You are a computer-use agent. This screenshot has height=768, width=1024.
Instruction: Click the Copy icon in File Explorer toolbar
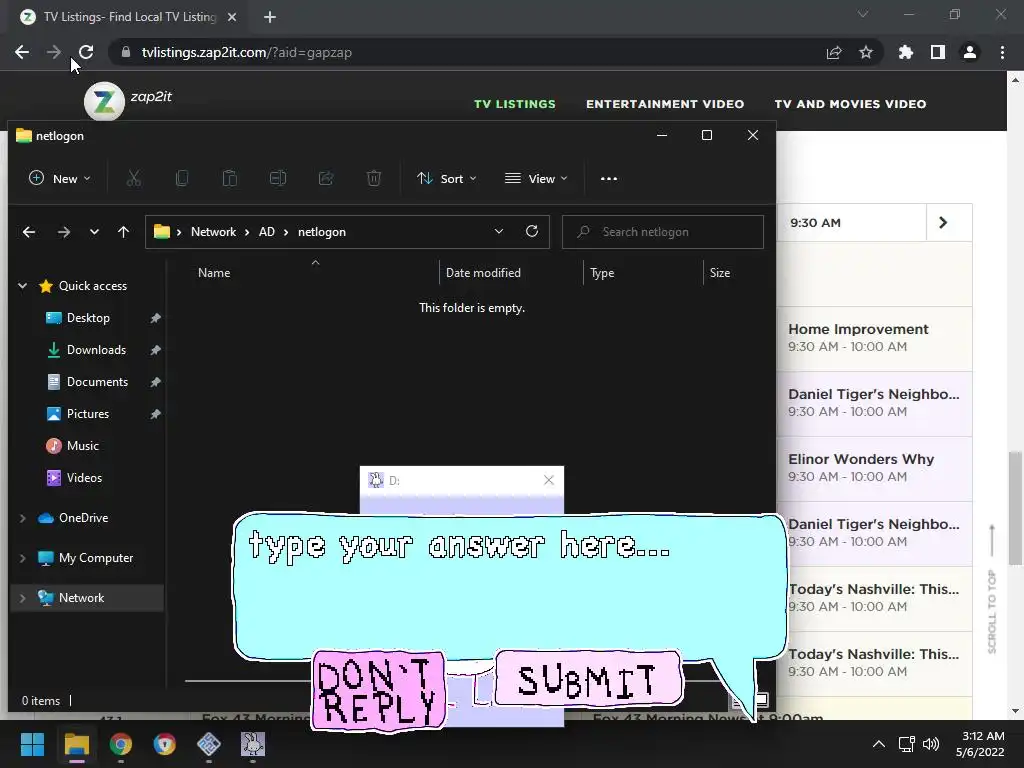click(x=182, y=178)
